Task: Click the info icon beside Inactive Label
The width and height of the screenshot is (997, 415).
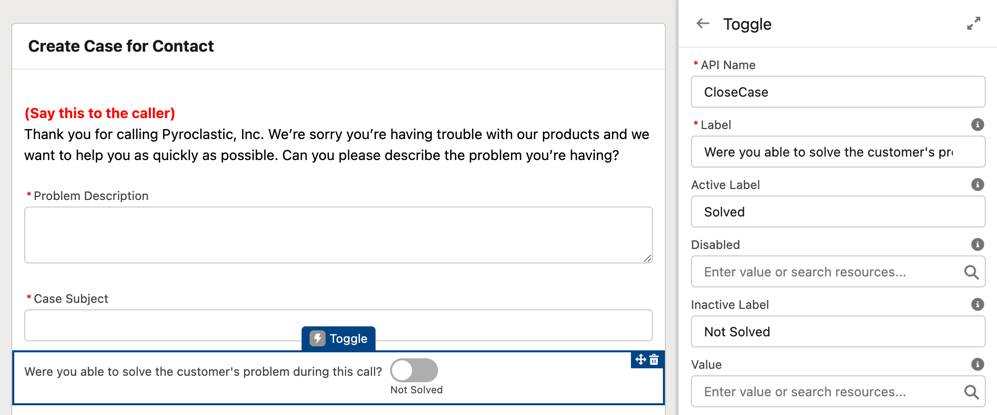Action: click(978, 305)
